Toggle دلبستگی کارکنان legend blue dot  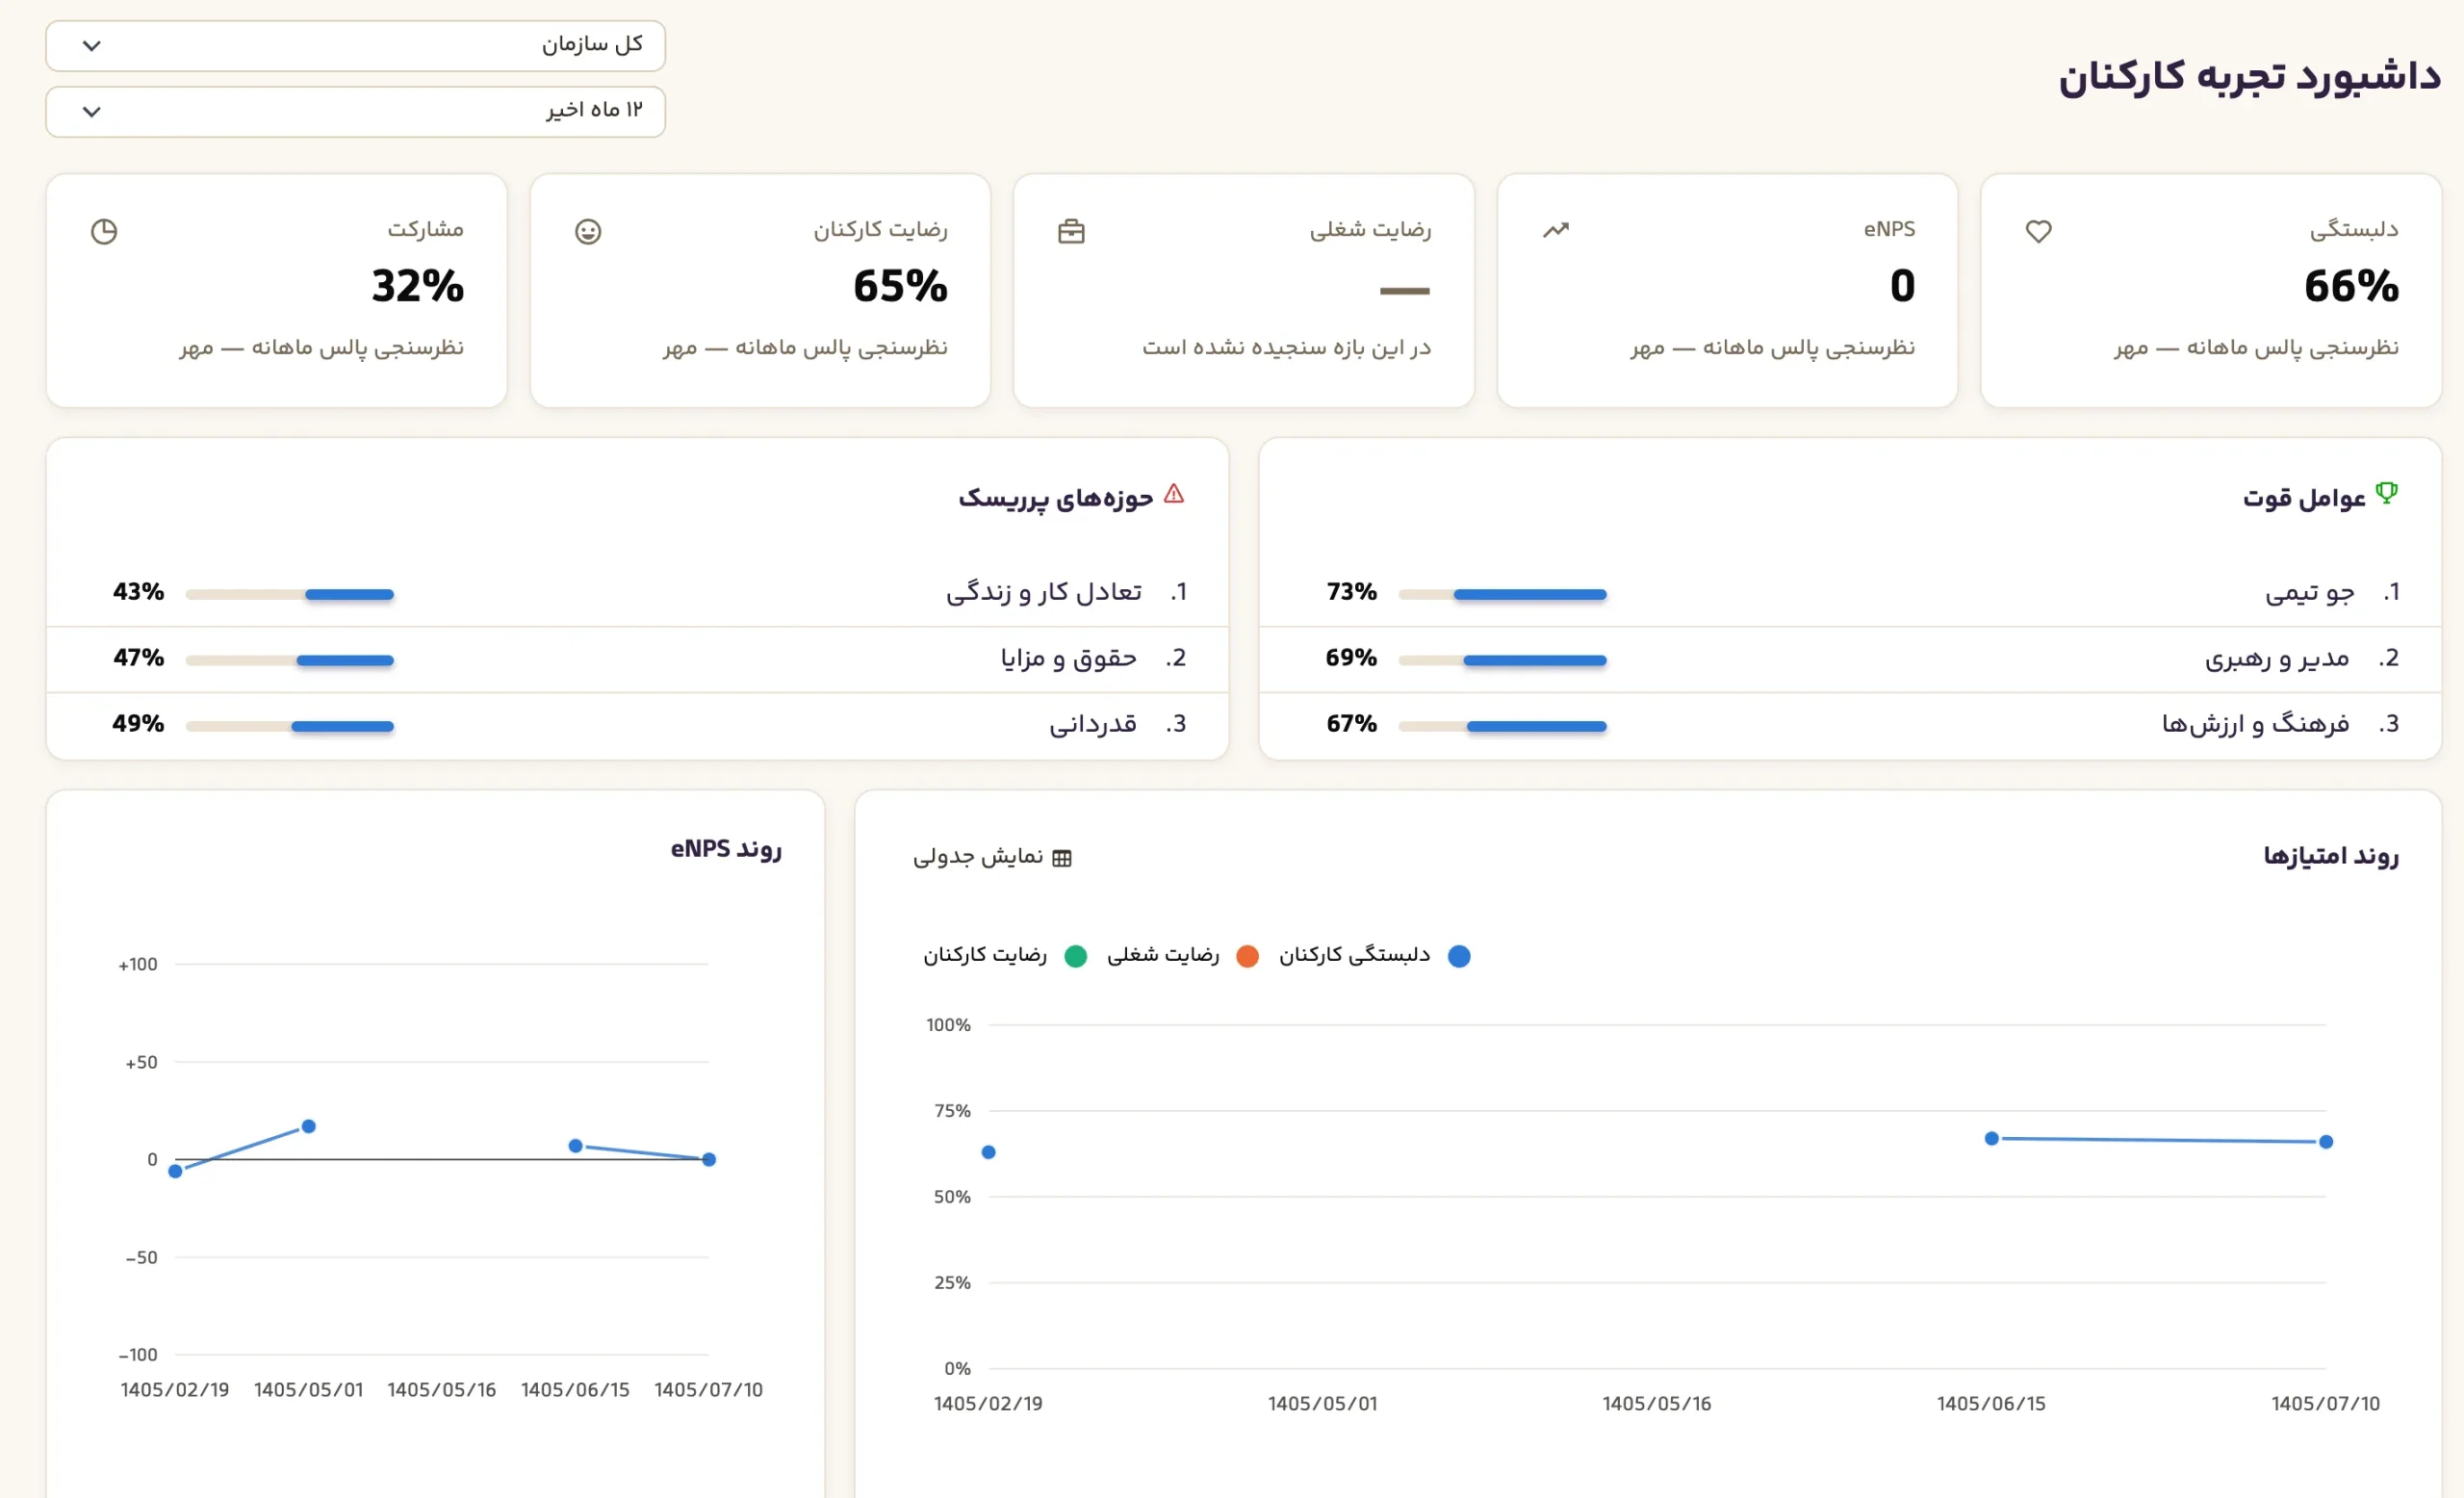1459,956
